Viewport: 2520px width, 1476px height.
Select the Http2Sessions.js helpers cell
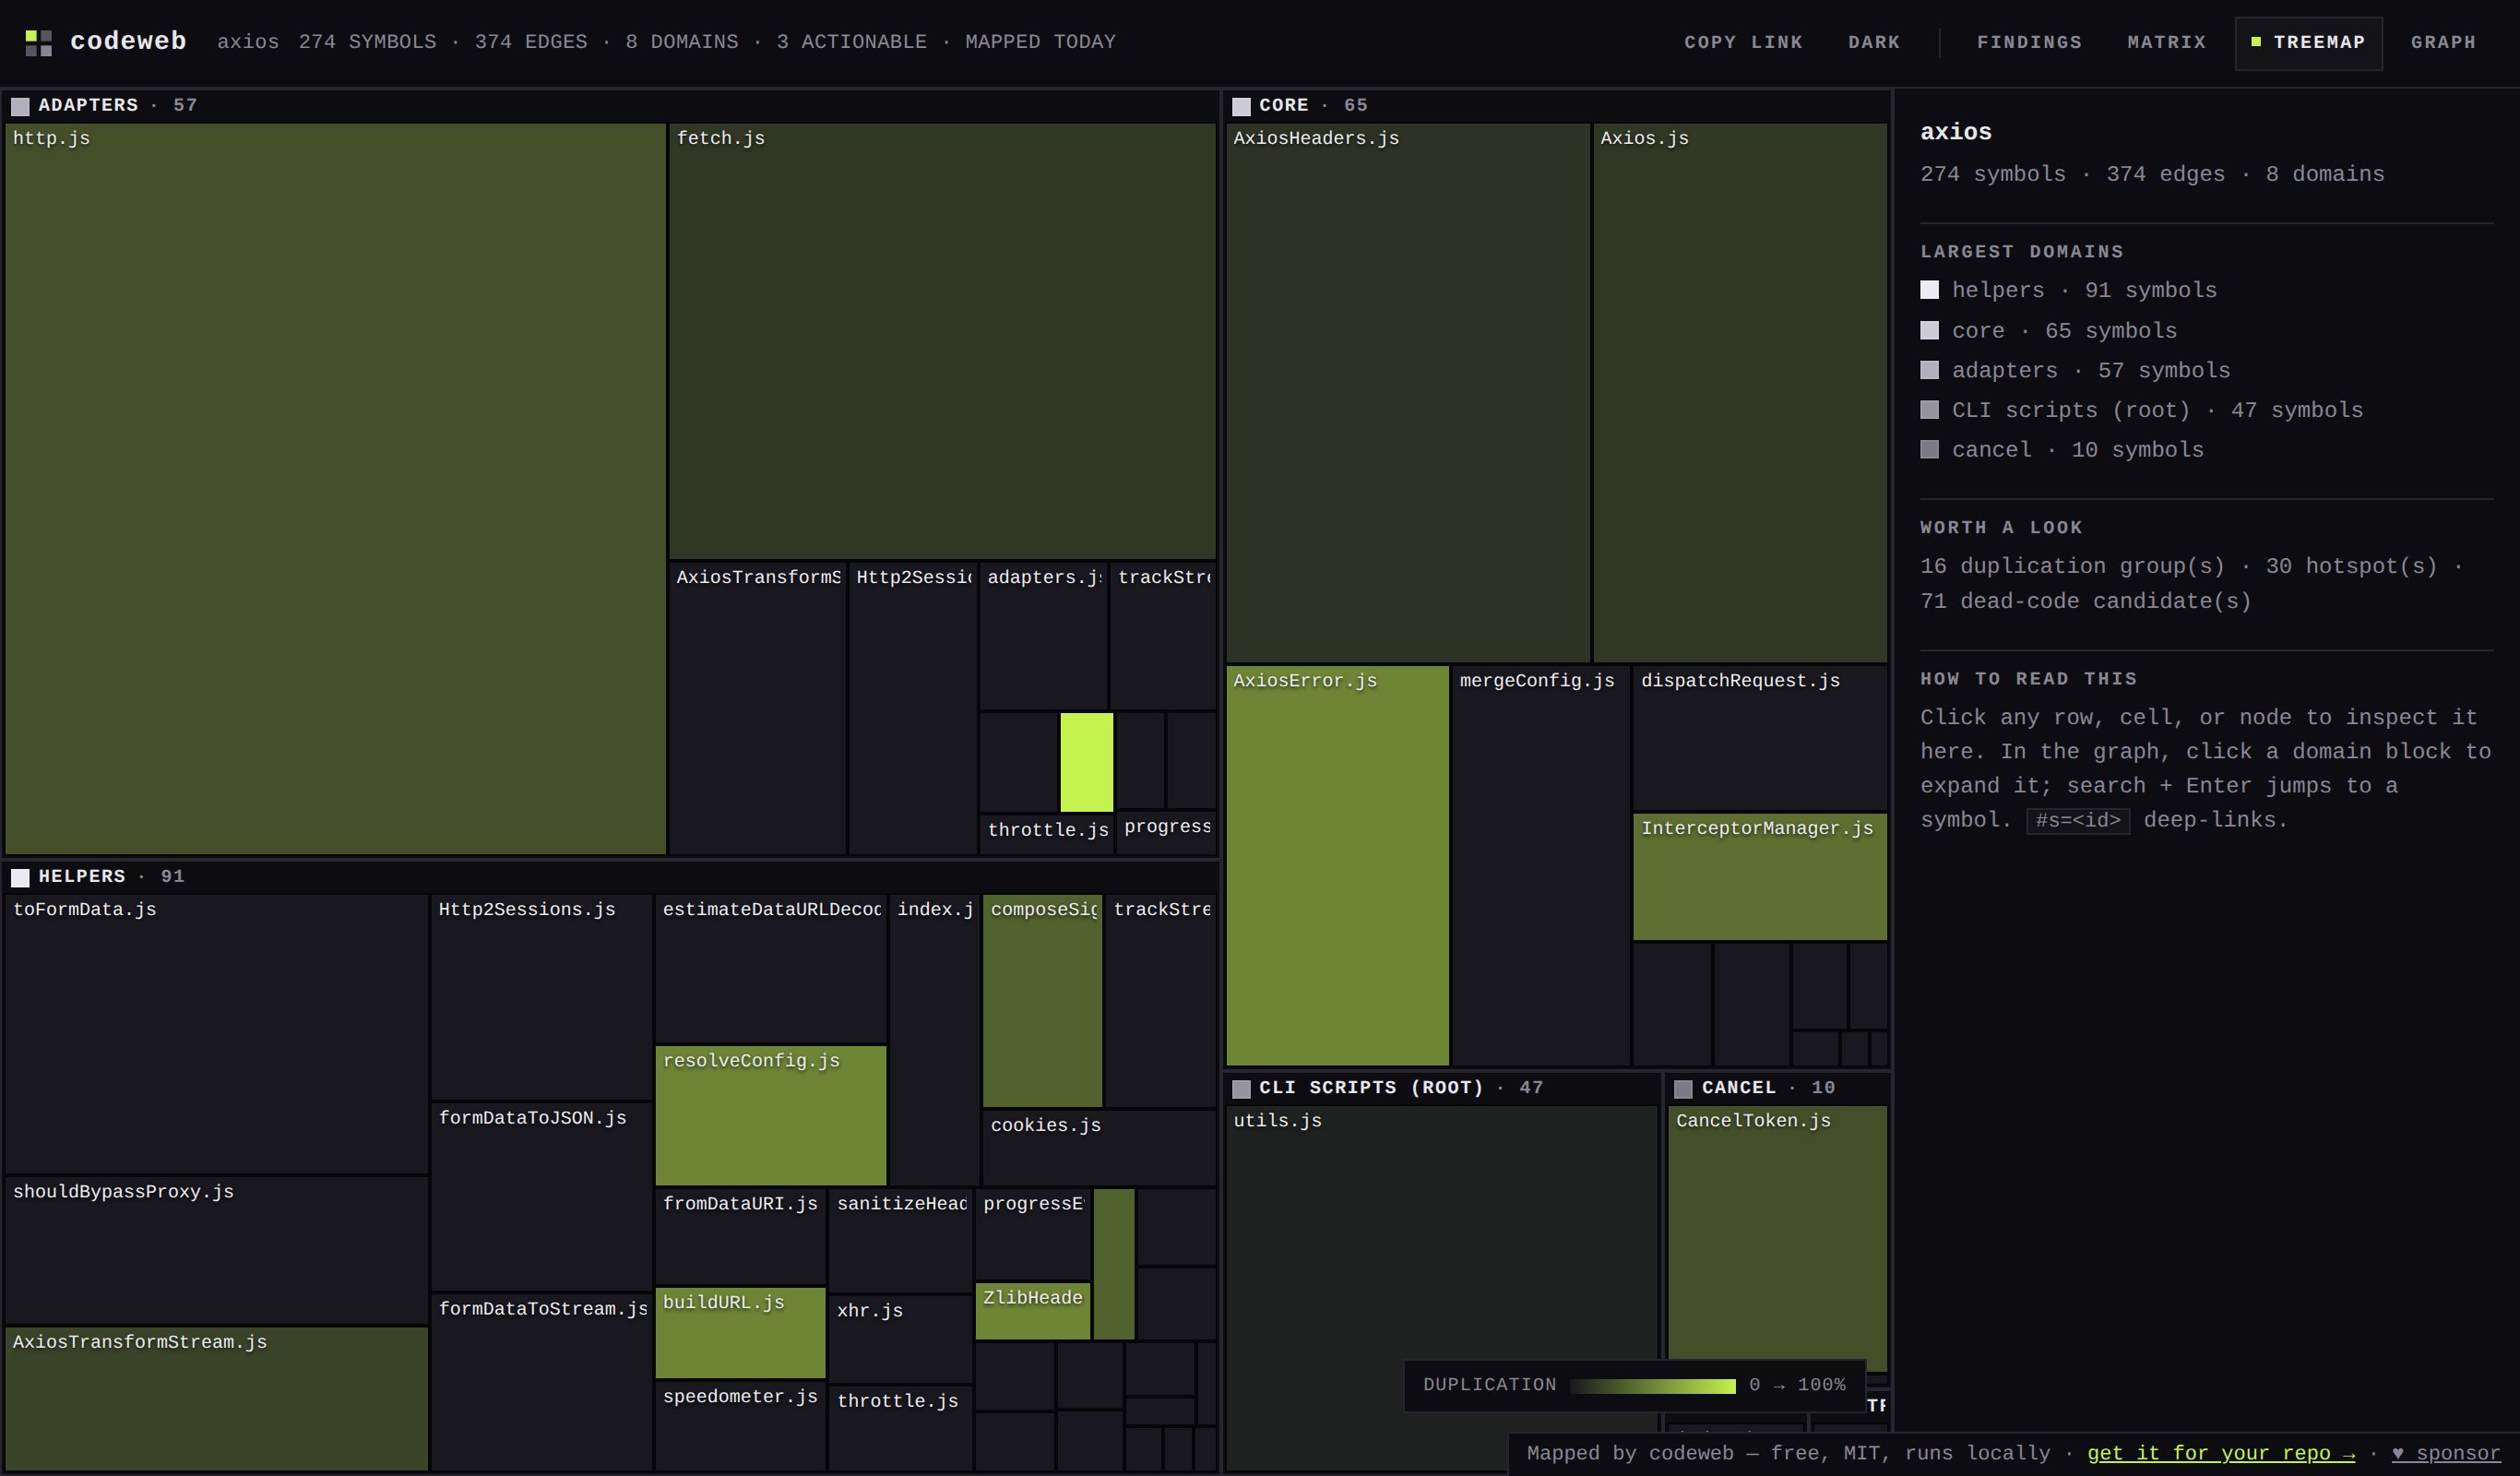[541, 997]
